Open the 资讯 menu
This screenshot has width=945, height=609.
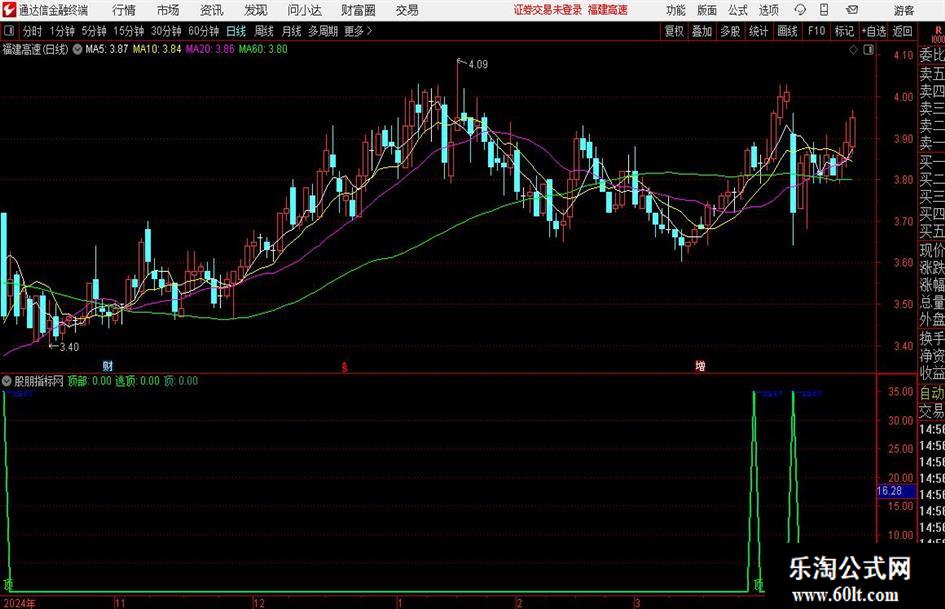(x=212, y=10)
